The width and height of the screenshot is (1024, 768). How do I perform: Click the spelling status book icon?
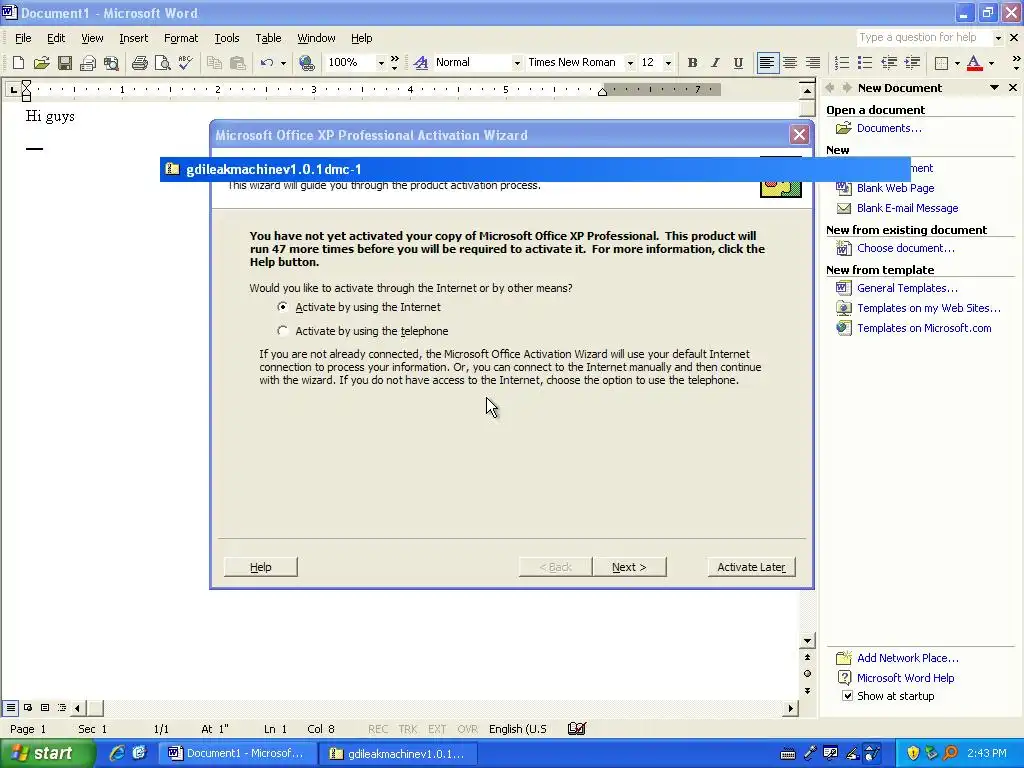(x=577, y=728)
